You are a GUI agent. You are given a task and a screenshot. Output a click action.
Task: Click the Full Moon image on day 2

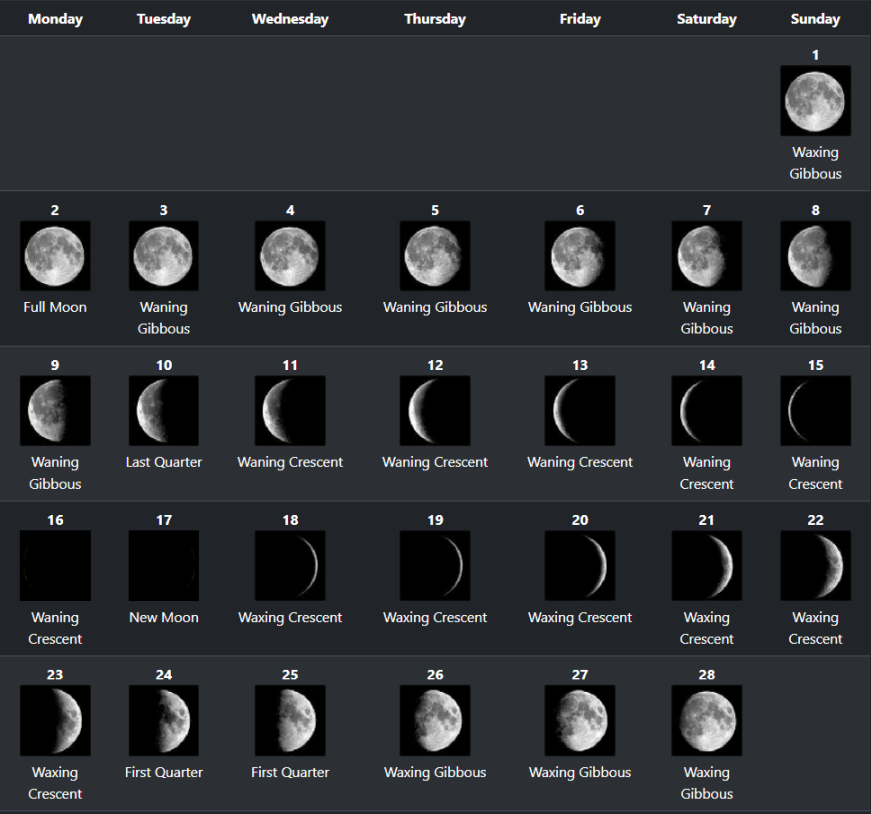(x=55, y=256)
